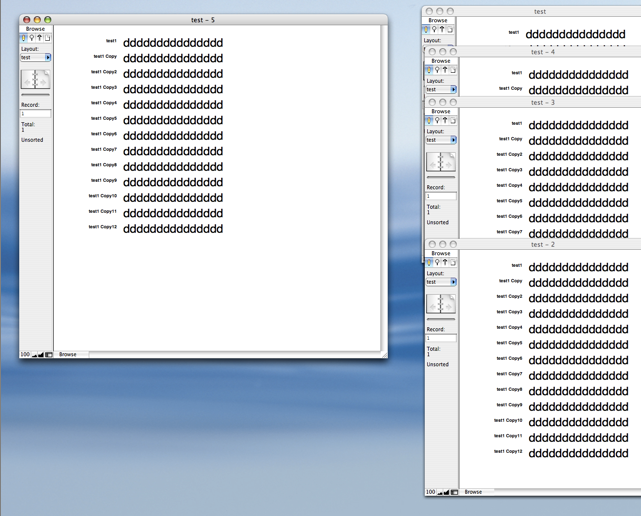641x516 pixels.
Task: Click Record number field in test - 5 window
Action: pyautogui.click(x=35, y=114)
